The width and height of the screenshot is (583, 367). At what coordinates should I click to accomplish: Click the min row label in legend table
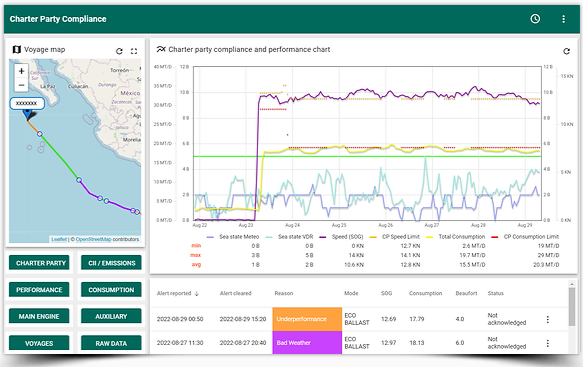pos(196,246)
